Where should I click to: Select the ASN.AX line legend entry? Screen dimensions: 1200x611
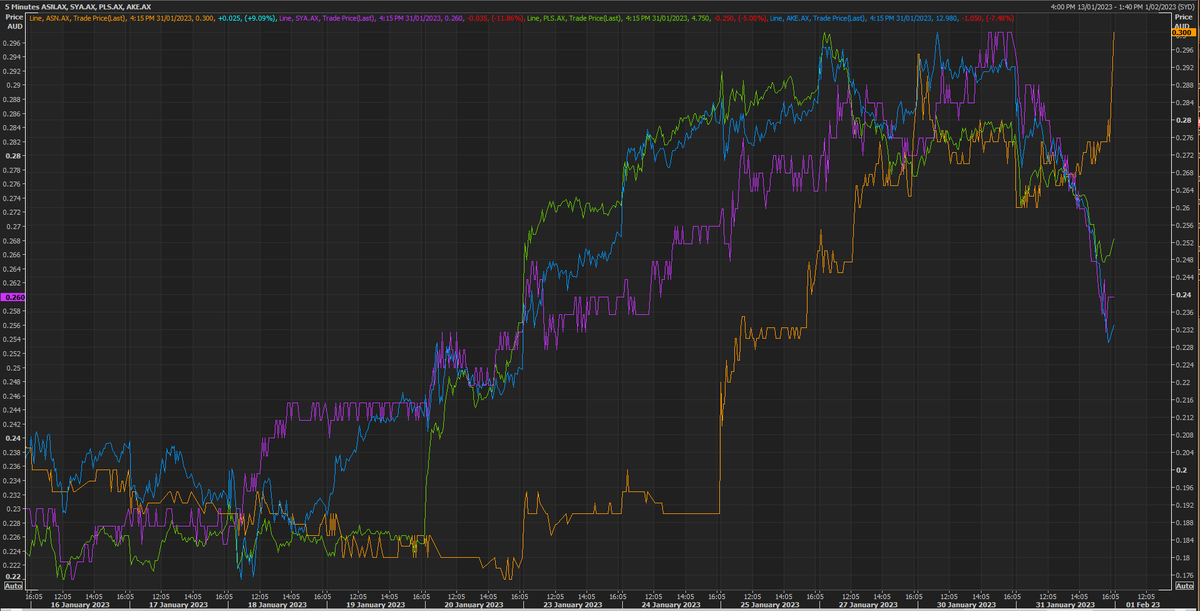pos(153,18)
